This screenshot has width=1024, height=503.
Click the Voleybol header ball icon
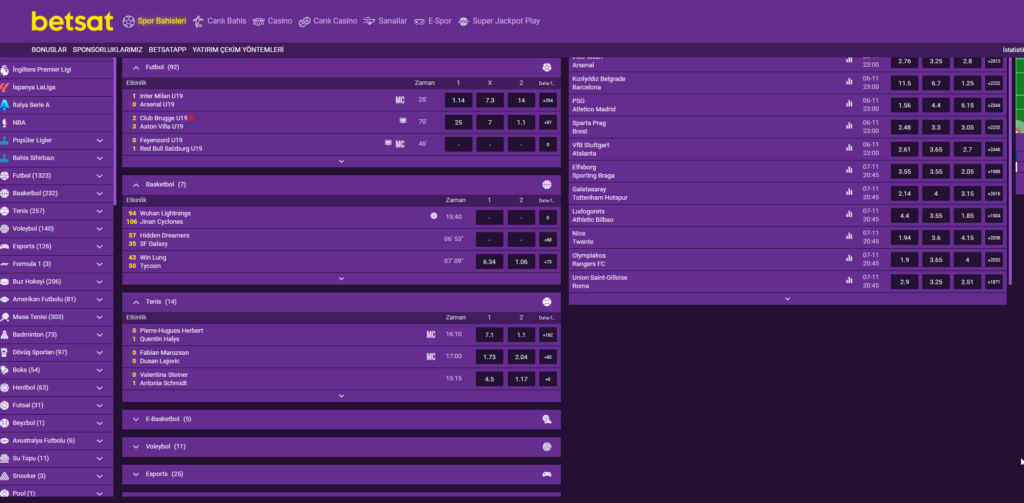tap(547, 447)
